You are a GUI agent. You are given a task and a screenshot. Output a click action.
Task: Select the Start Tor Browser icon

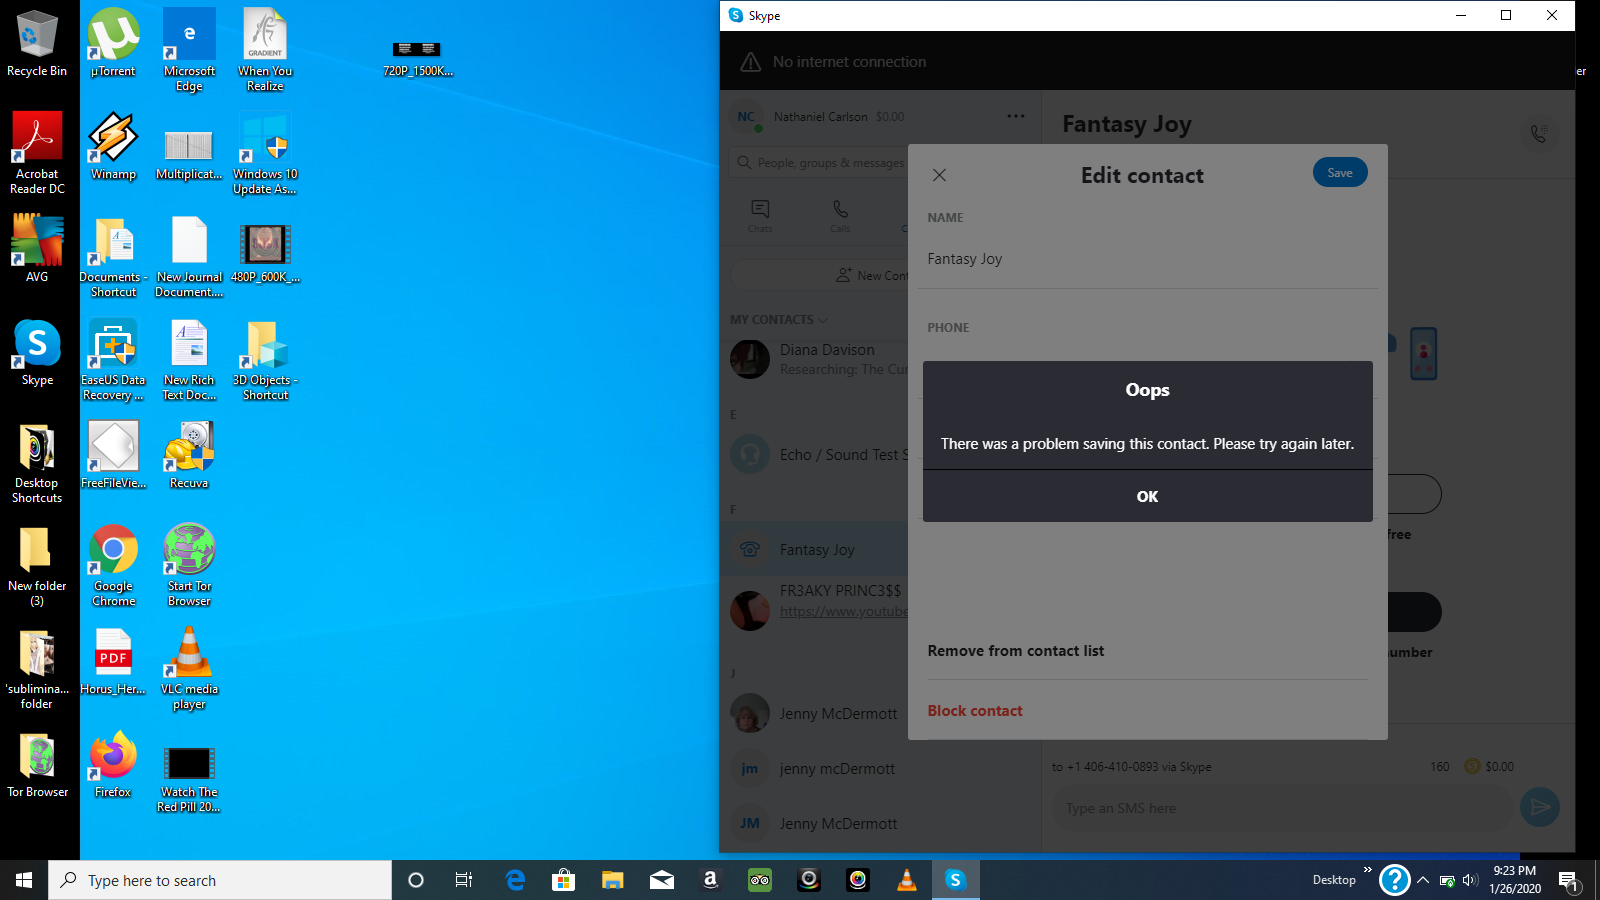(x=189, y=565)
